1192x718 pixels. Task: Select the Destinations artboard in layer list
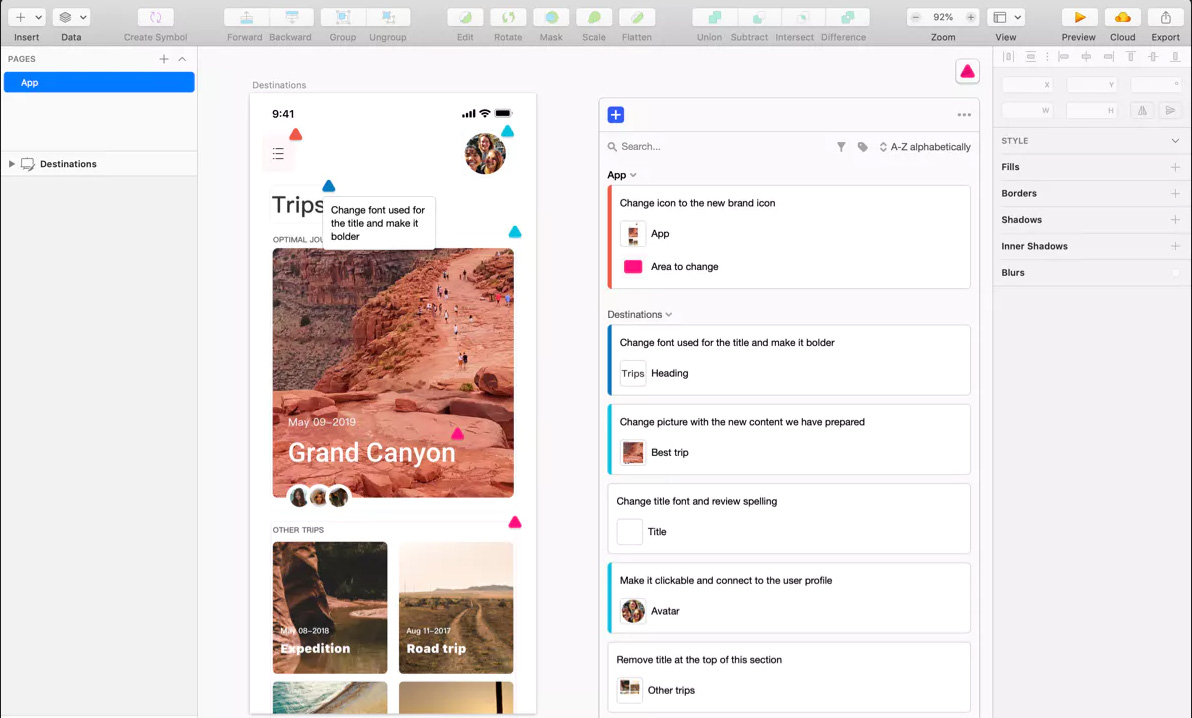(x=99, y=164)
